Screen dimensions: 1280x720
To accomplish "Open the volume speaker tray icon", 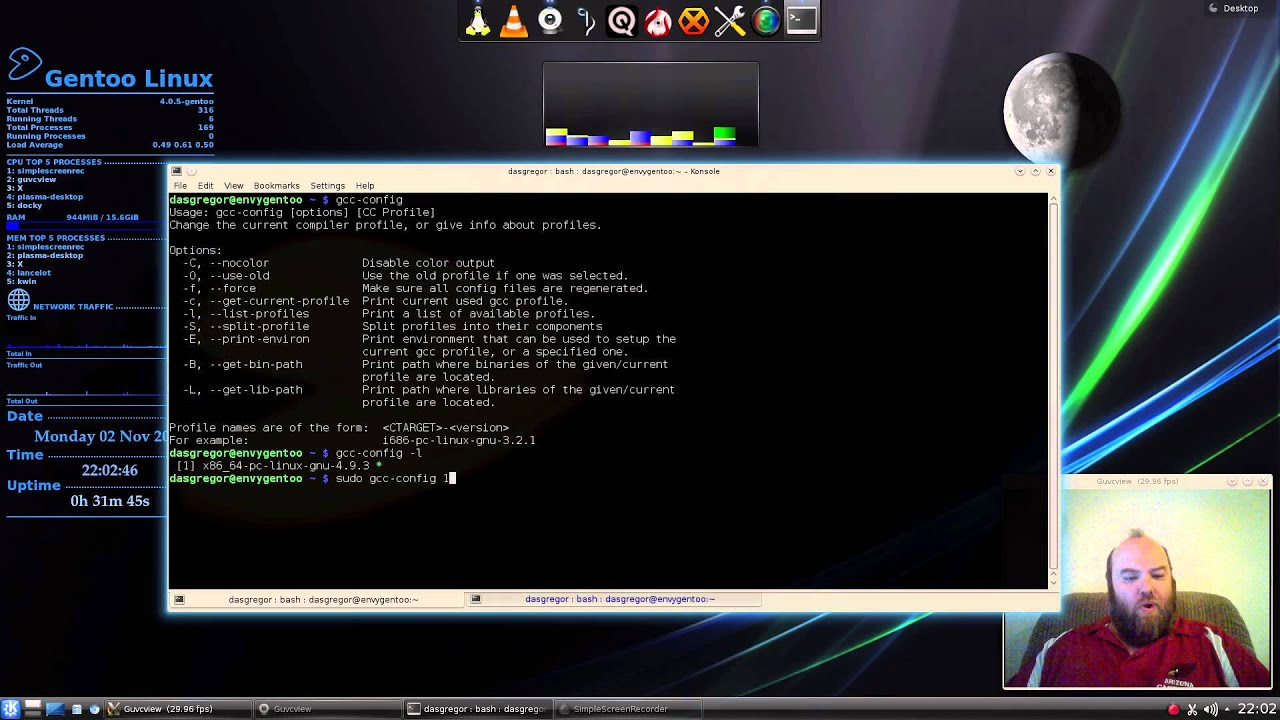I will click(1211, 709).
